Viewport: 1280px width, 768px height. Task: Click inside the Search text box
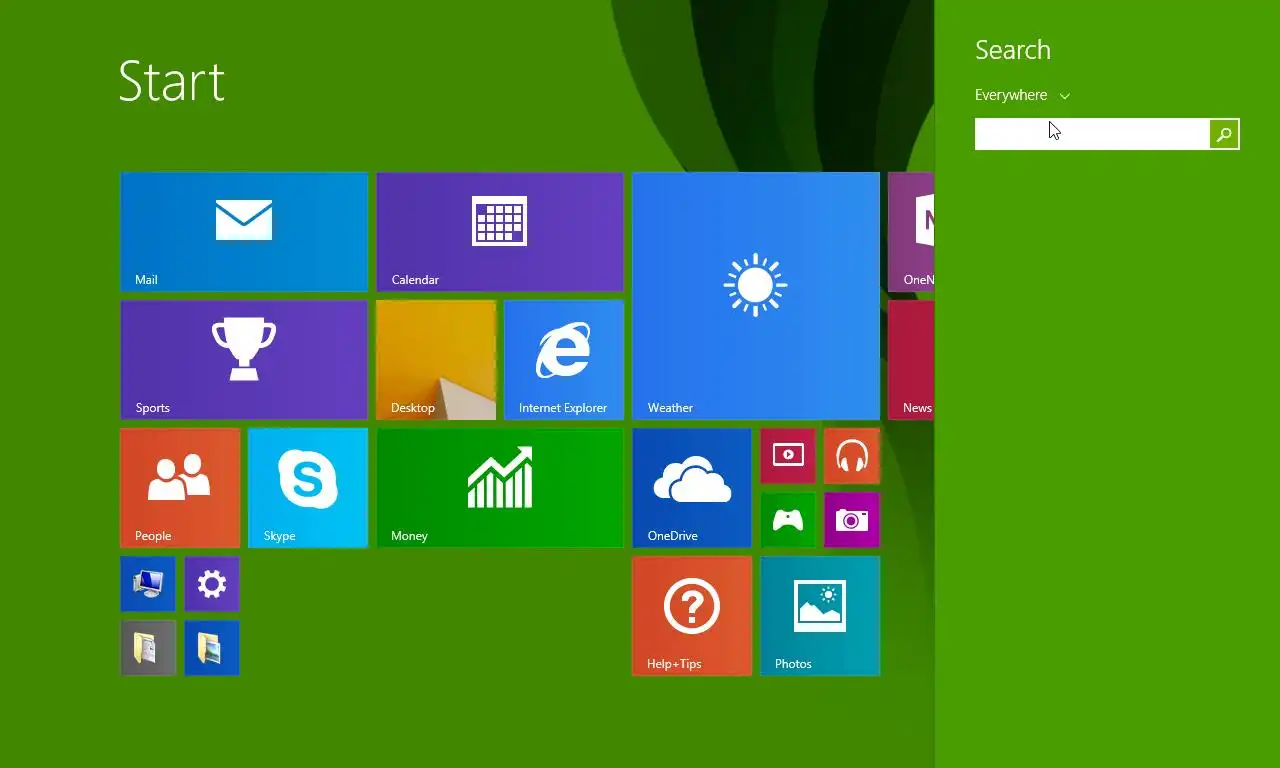click(x=1092, y=134)
